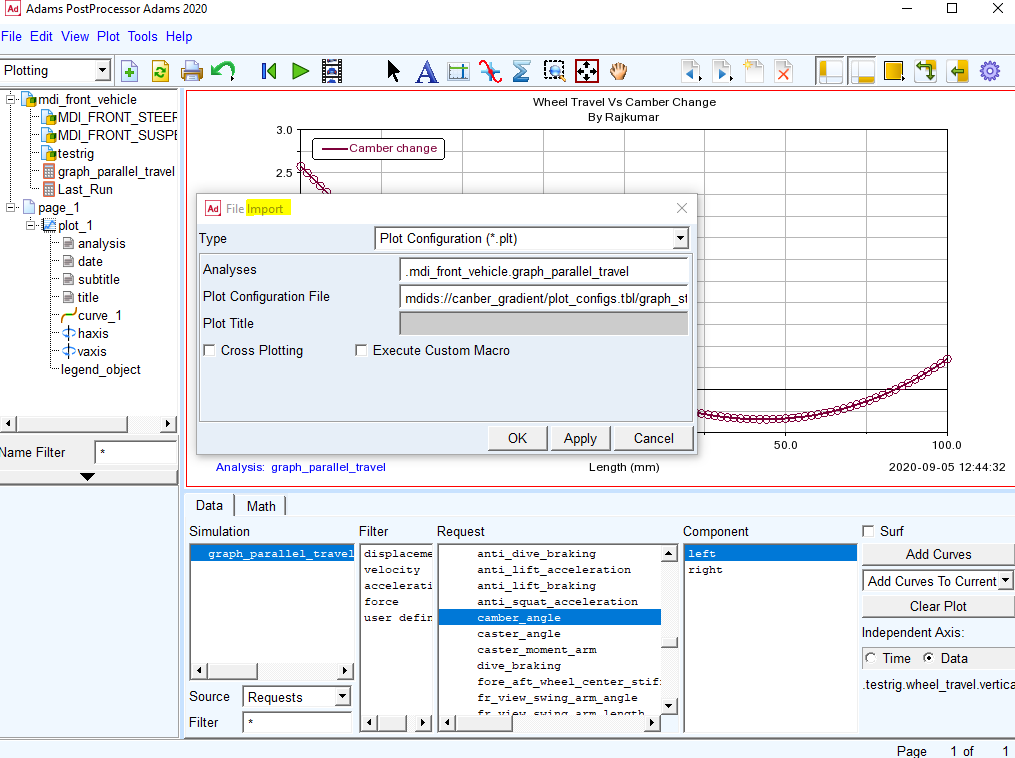Image resolution: width=1015 pixels, height=758 pixels.
Task: Tick the Surf checkbox
Action: [868, 531]
